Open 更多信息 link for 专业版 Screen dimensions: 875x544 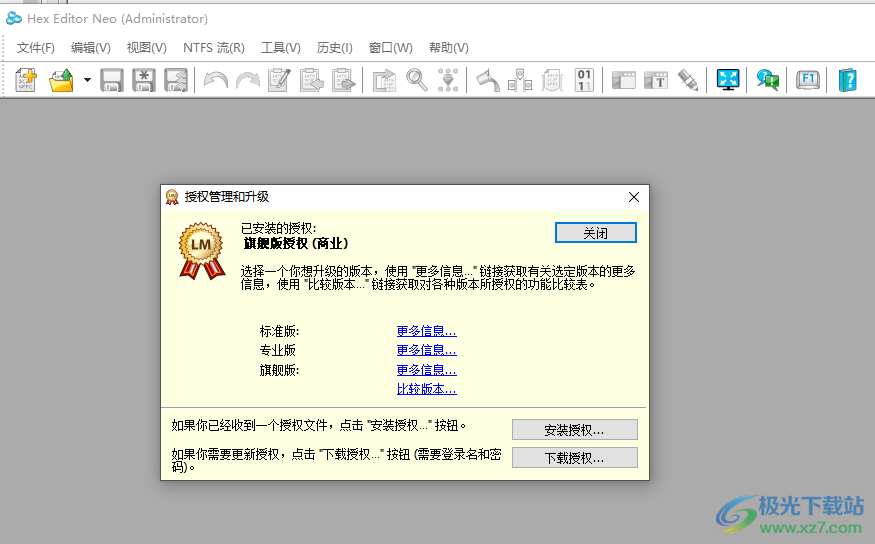426,350
